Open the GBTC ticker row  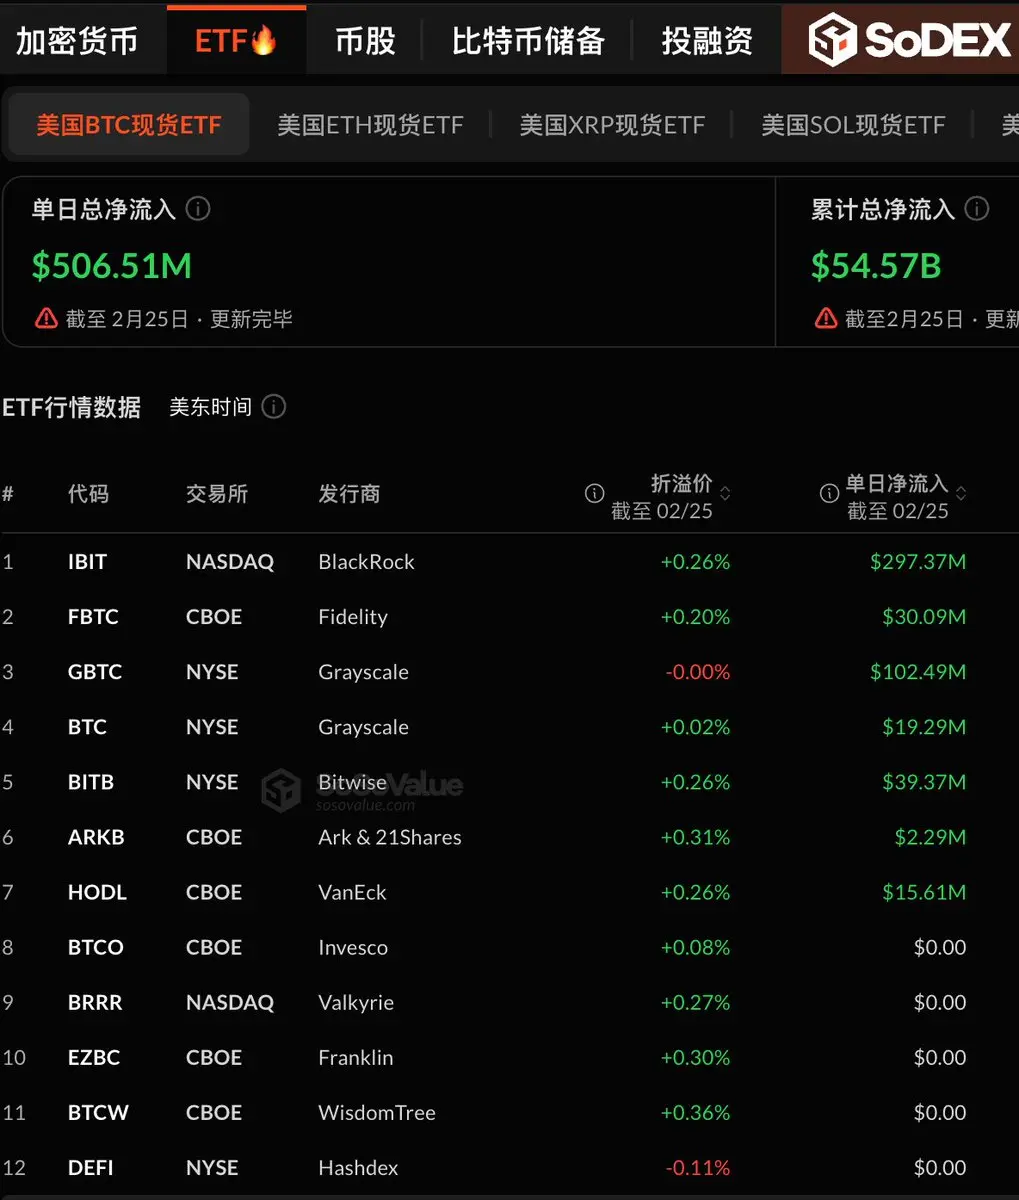(x=95, y=672)
